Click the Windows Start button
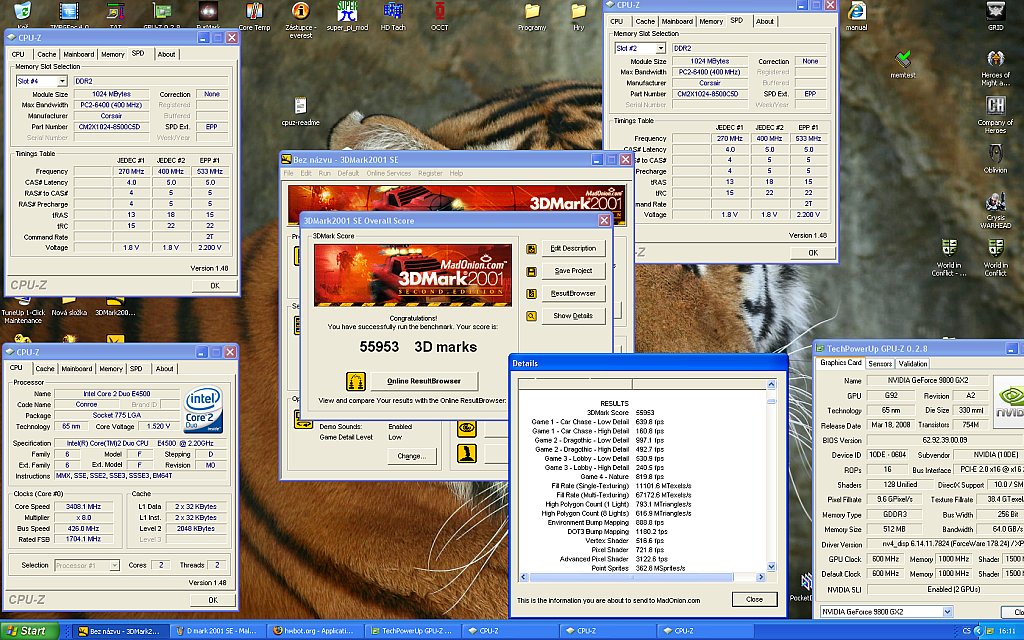 coord(29,631)
